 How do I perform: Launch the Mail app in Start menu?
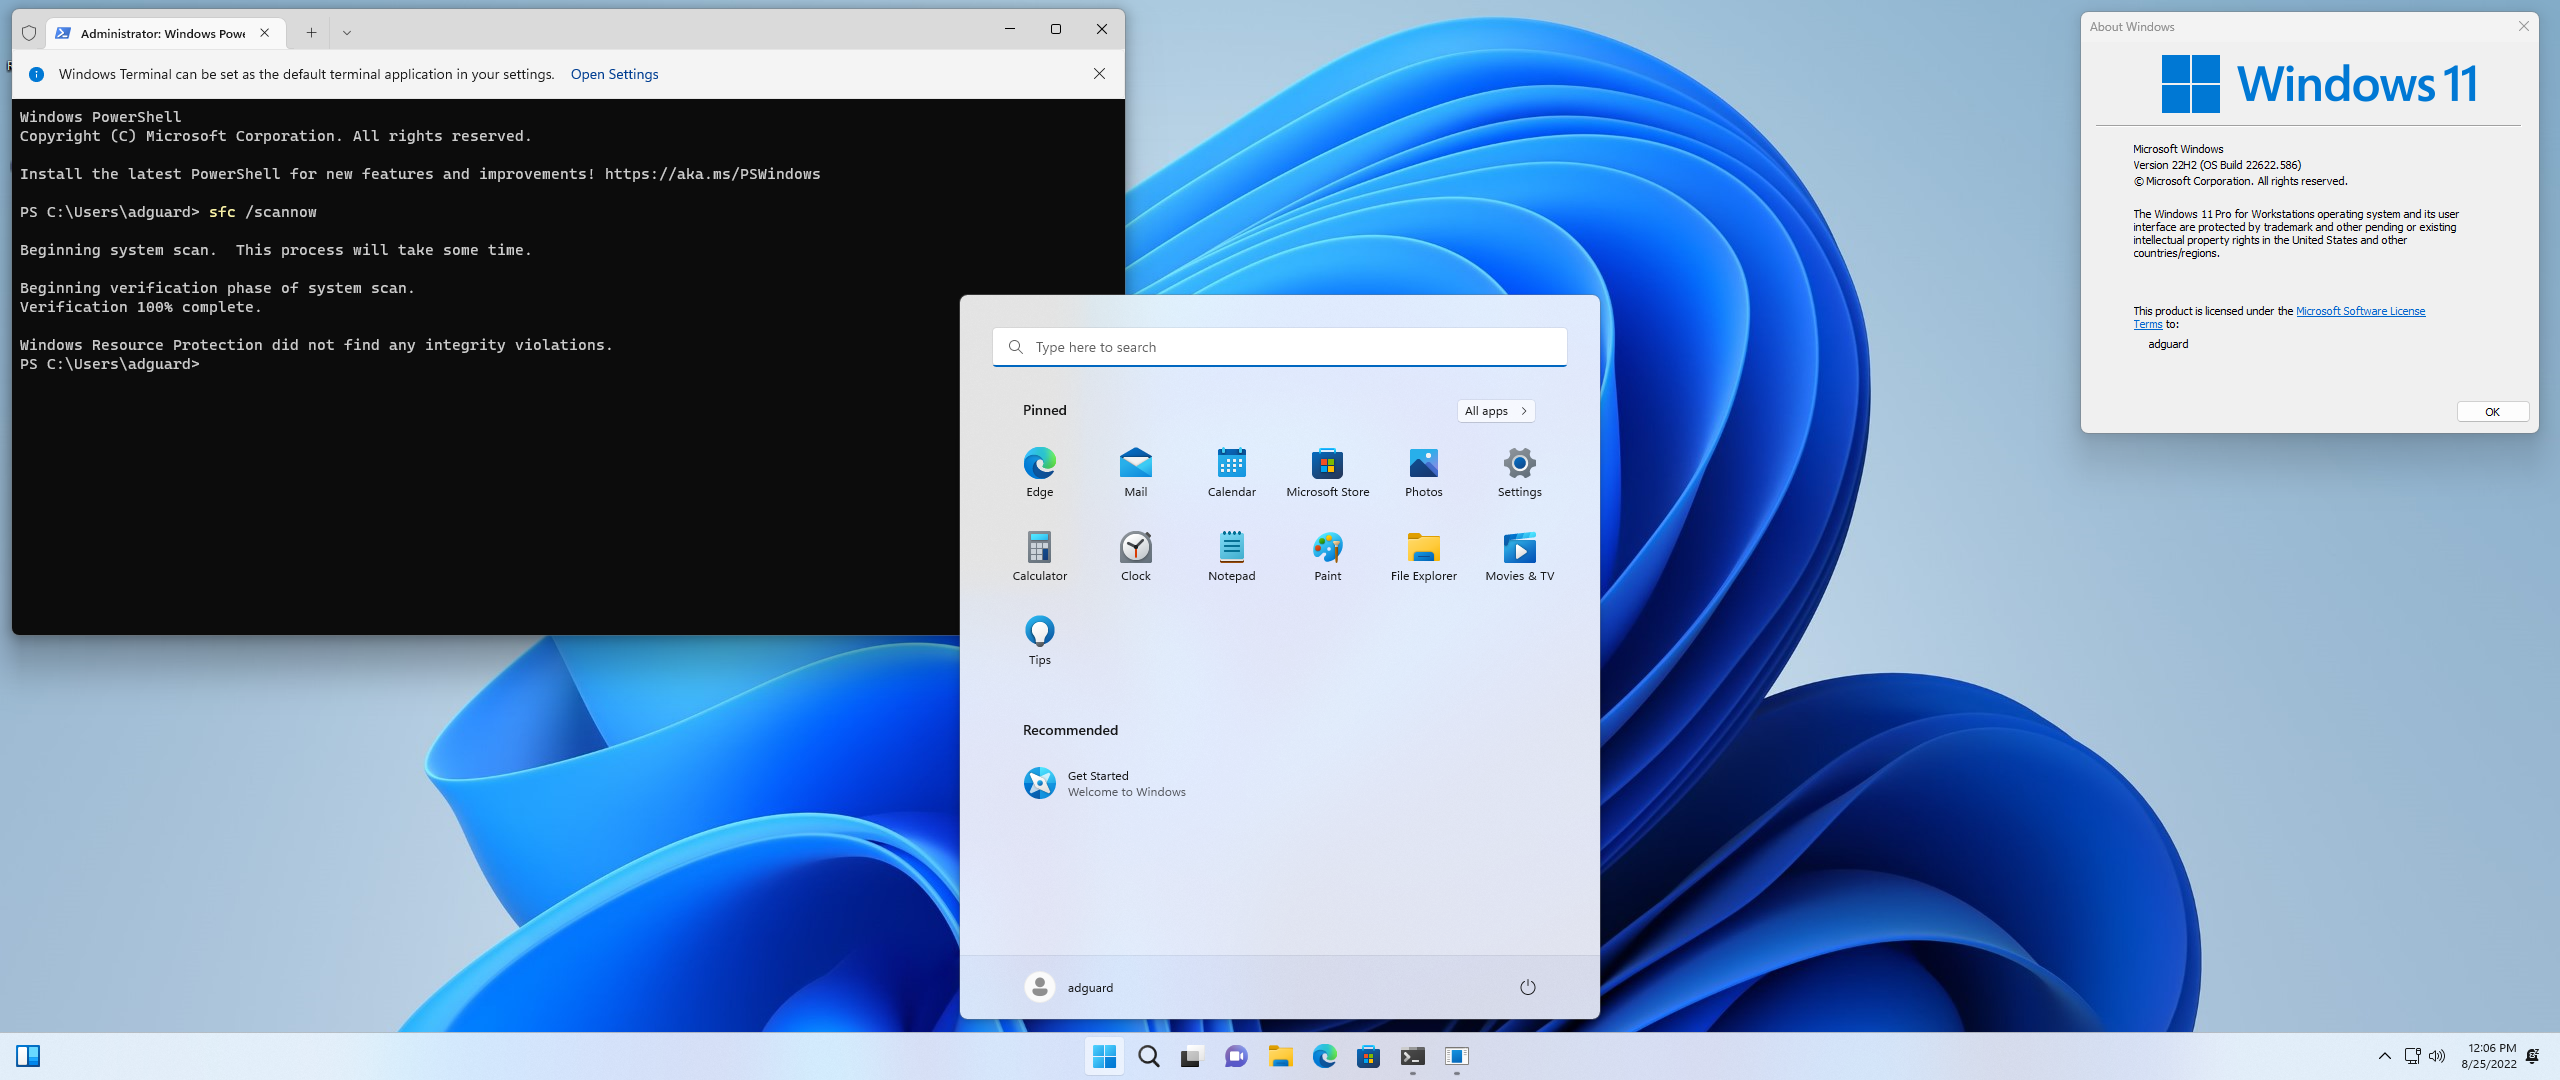click(x=1135, y=472)
